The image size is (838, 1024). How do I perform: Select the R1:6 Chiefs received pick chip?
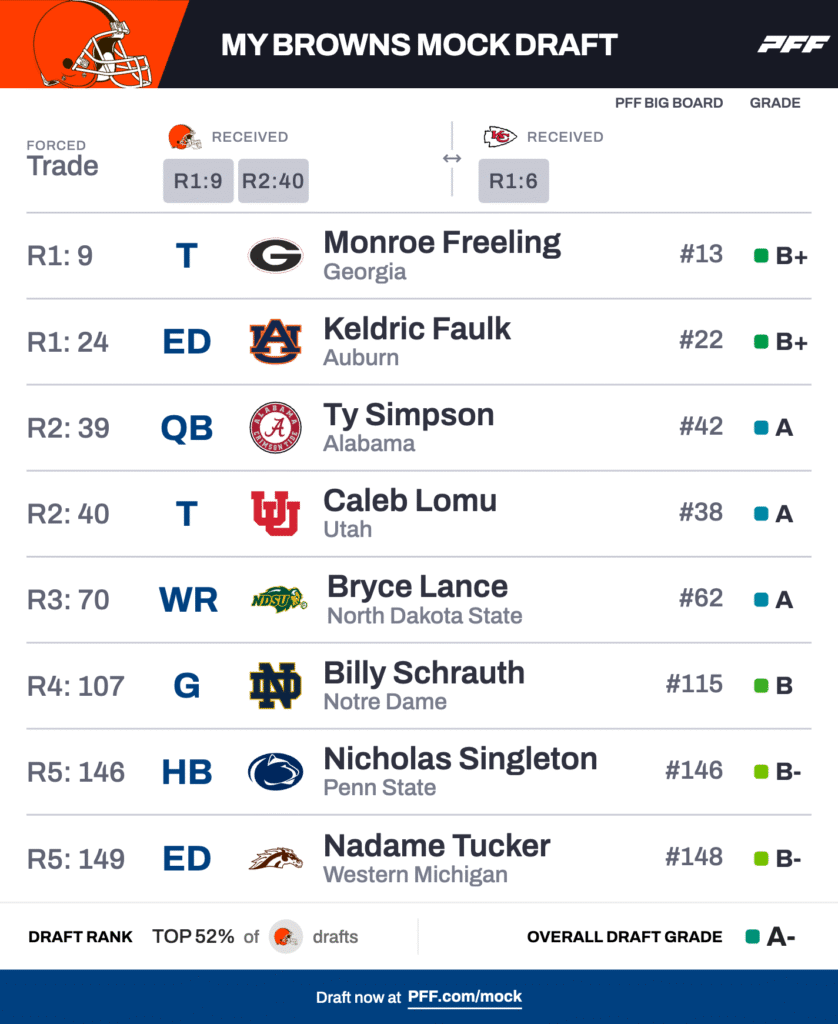click(513, 181)
